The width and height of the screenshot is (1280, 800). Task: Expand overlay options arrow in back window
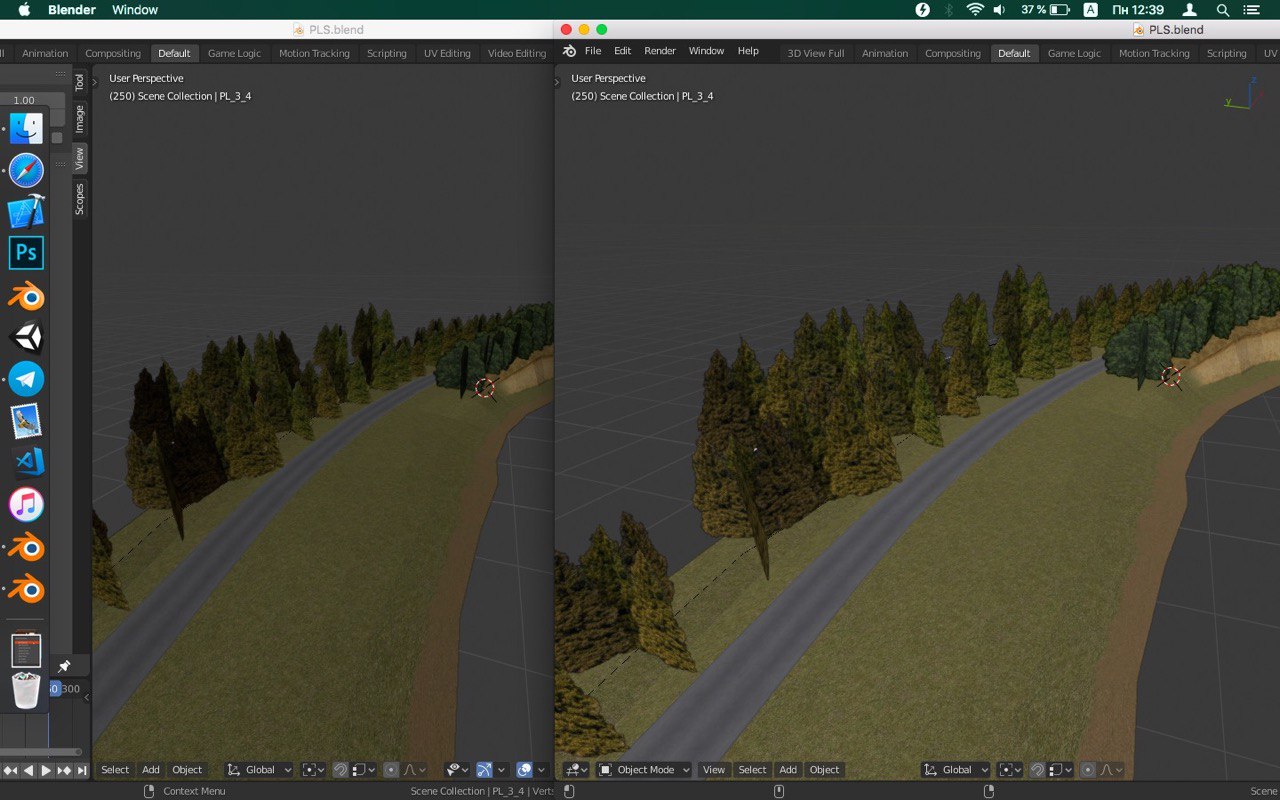(x=541, y=770)
